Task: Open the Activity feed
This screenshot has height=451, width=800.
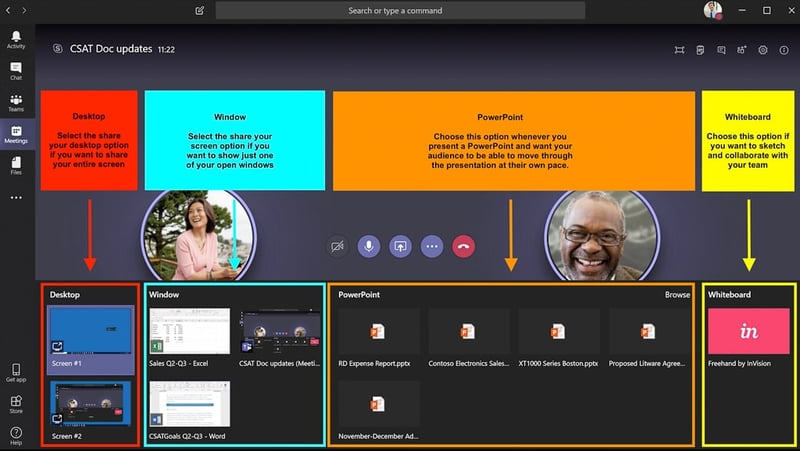Action: coord(16,40)
